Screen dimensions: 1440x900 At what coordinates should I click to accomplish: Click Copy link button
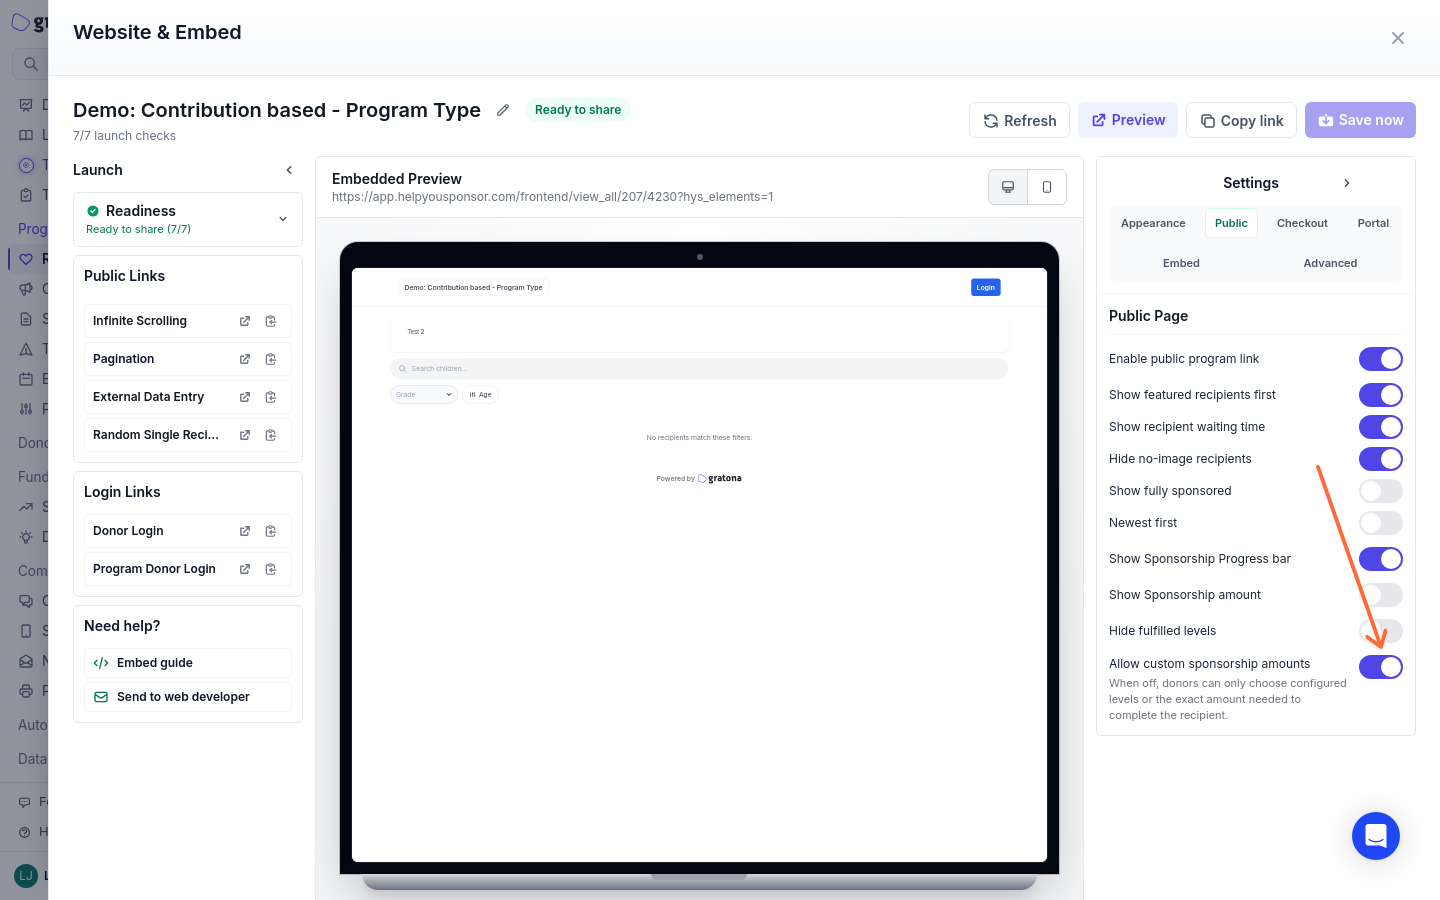(1241, 120)
